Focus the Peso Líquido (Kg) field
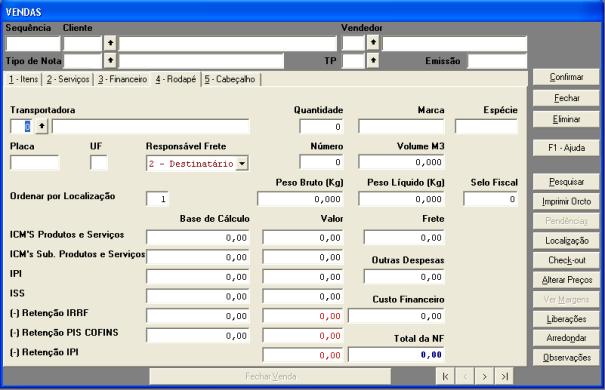 401,199
